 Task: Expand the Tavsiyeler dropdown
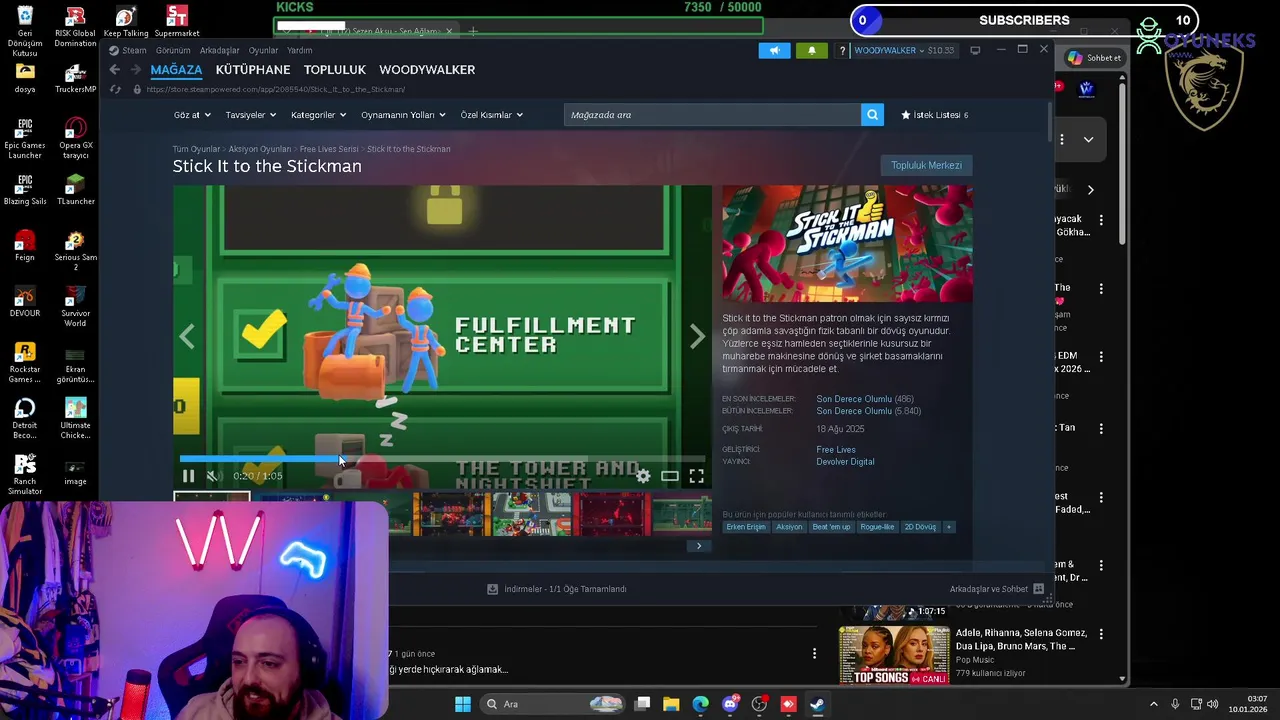(x=250, y=115)
